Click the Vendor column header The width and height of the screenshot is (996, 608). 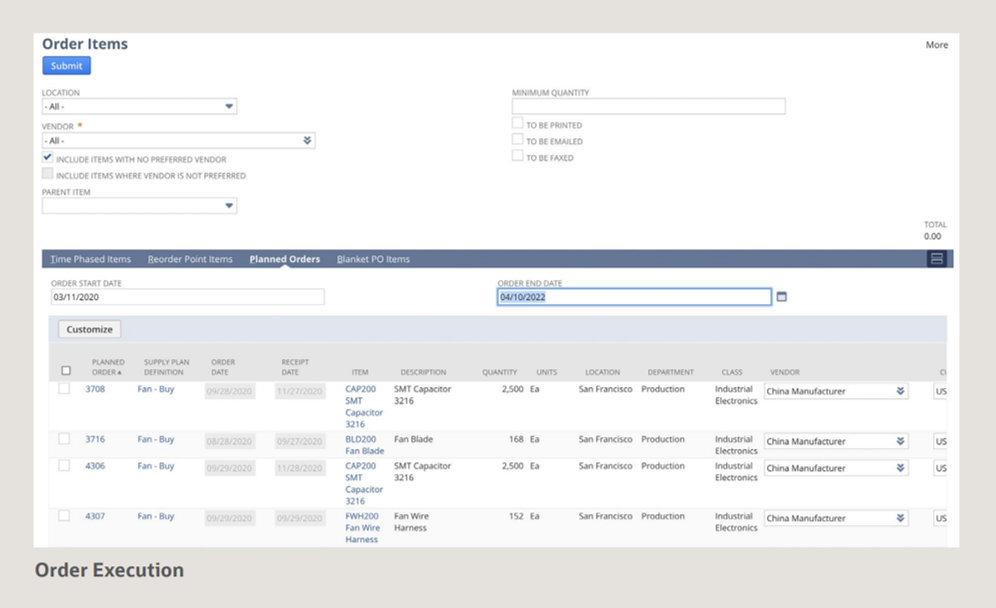pyautogui.click(x=784, y=372)
